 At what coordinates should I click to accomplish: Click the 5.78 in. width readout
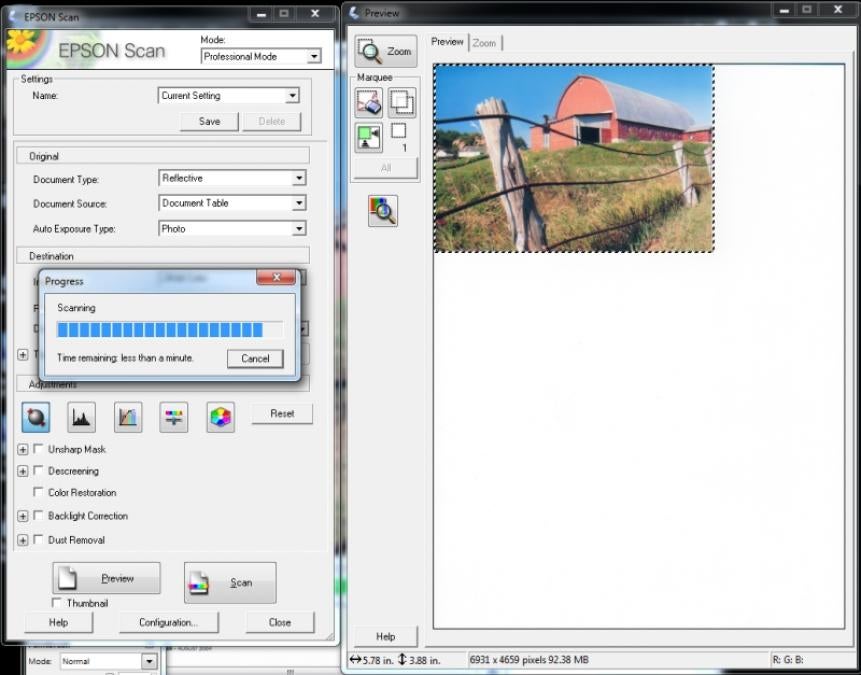pyautogui.click(x=371, y=660)
